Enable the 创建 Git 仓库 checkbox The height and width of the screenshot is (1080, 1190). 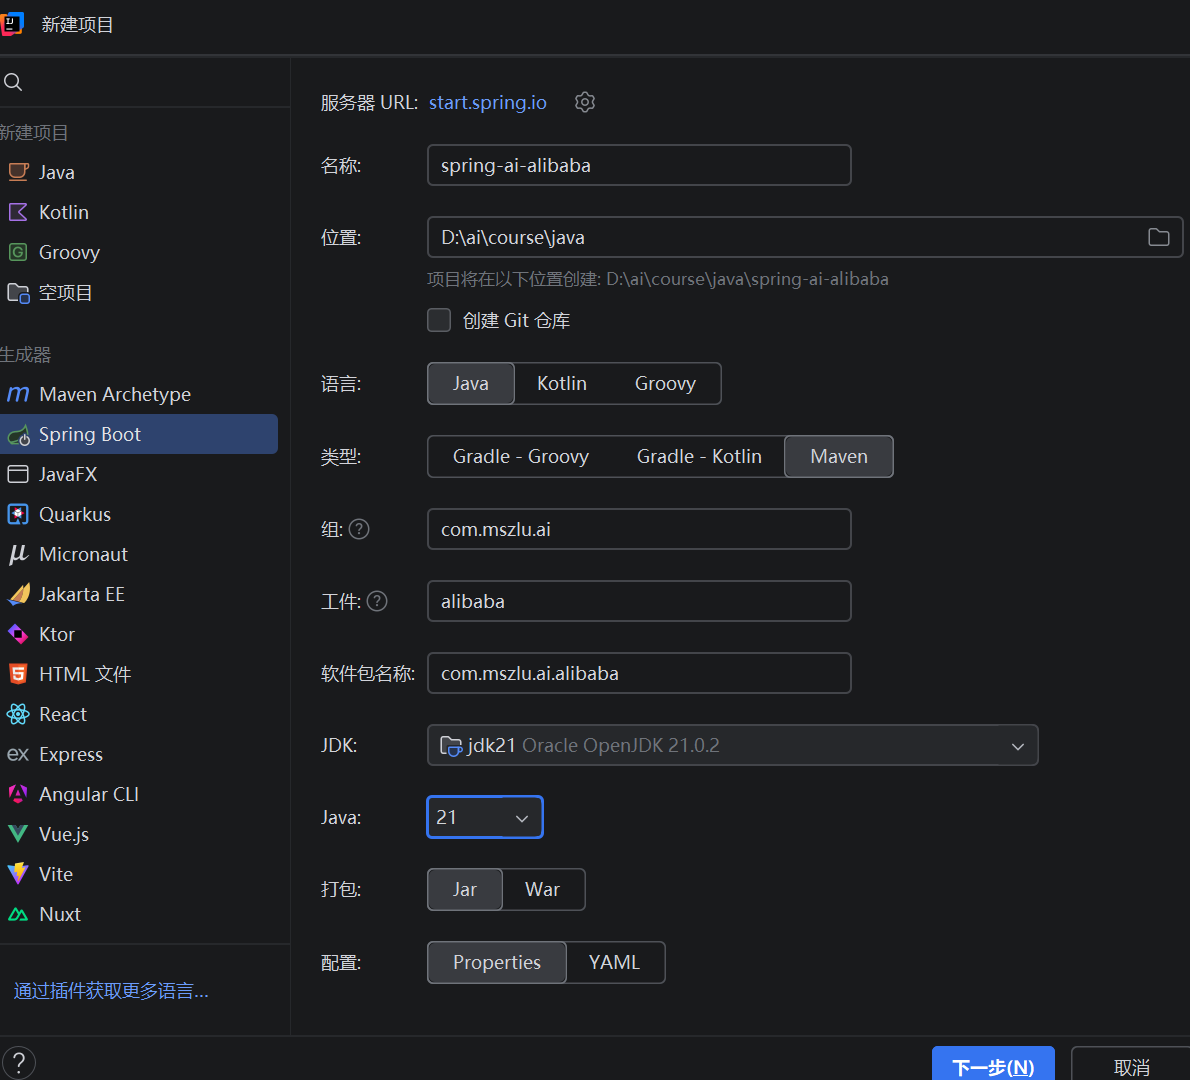coord(439,320)
